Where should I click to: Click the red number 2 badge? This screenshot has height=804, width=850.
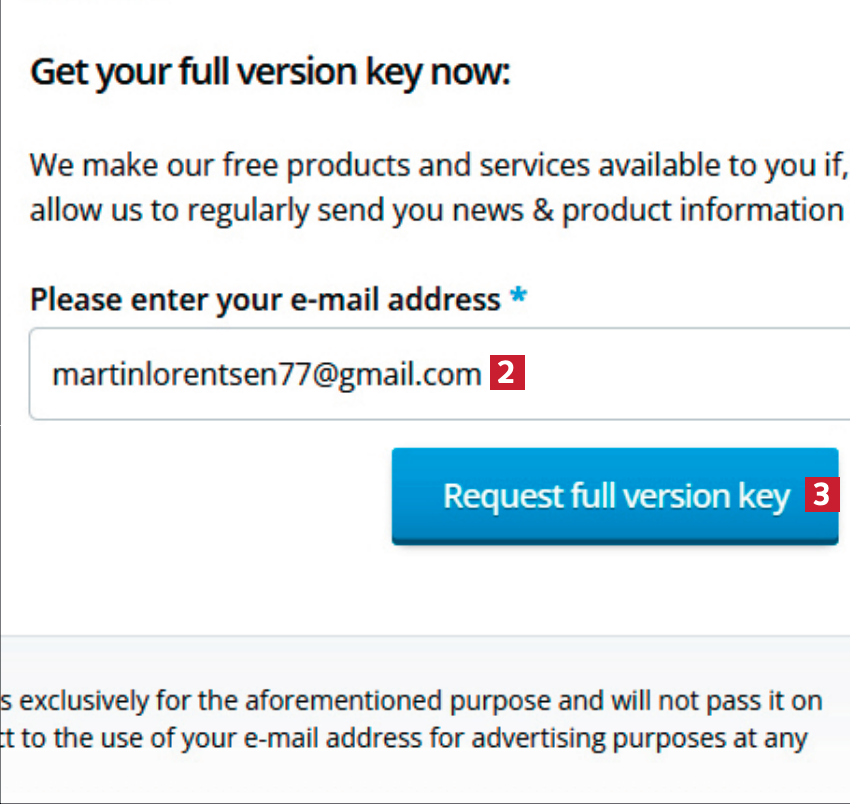pos(507,375)
